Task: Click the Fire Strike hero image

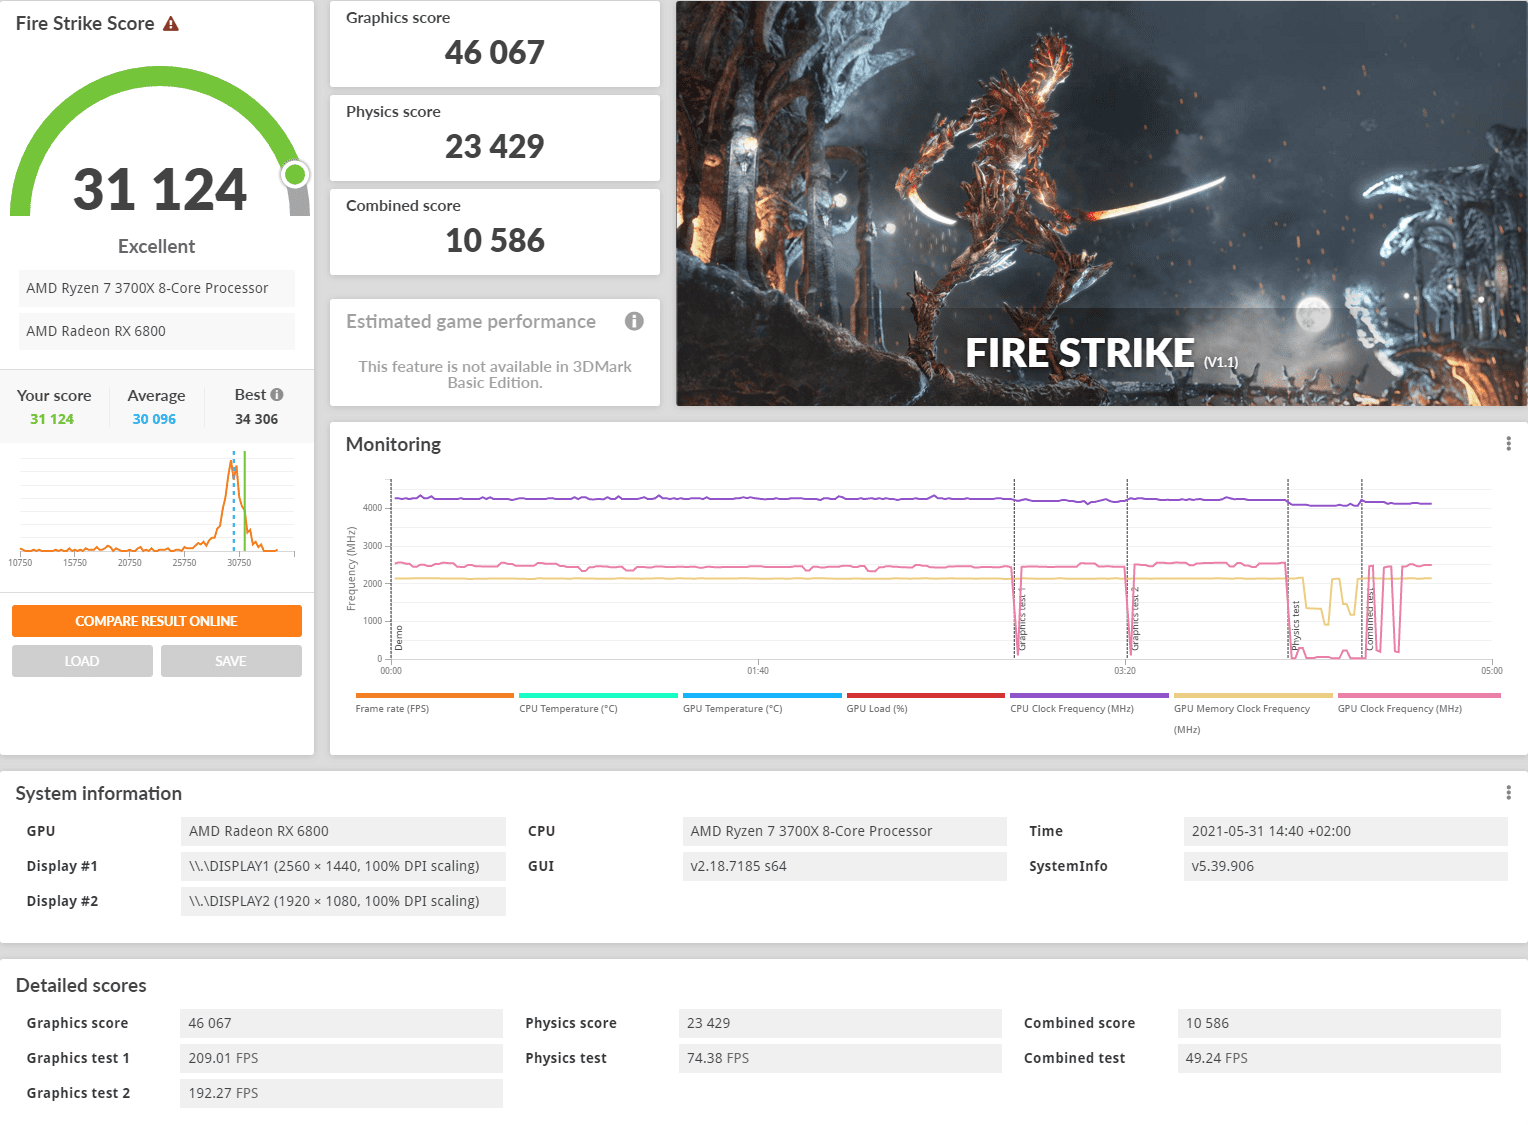Action: tap(1102, 203)
